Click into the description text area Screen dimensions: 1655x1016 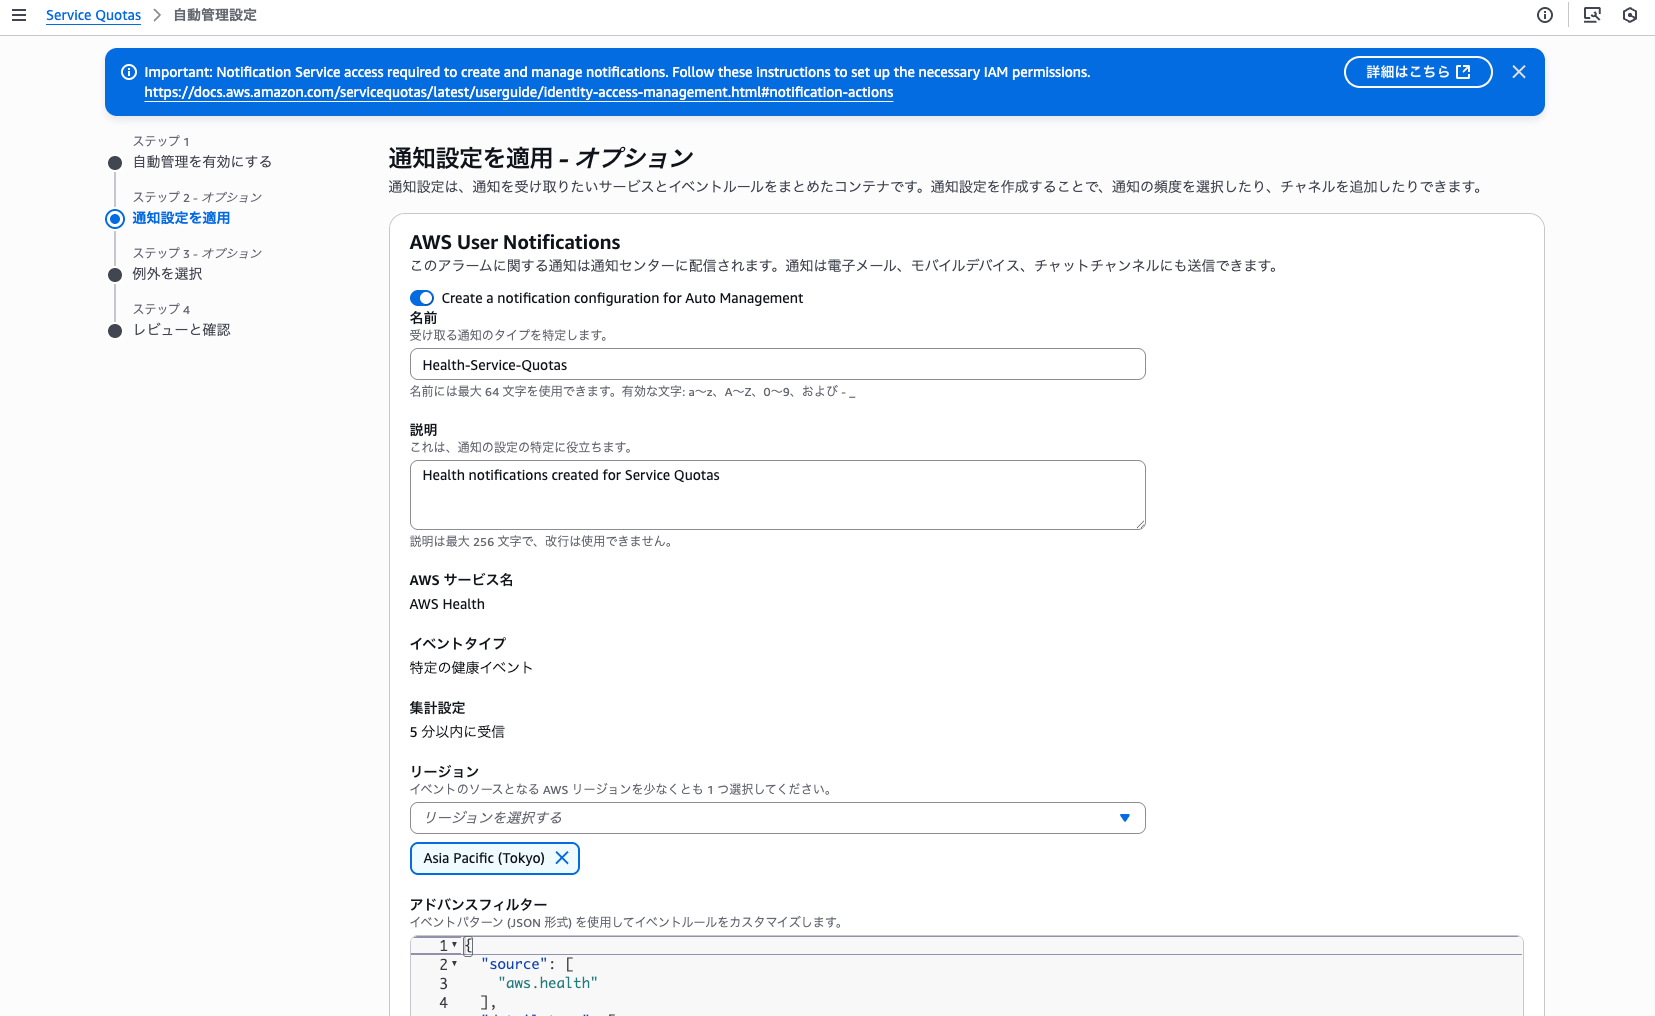[x=777, y=495]
